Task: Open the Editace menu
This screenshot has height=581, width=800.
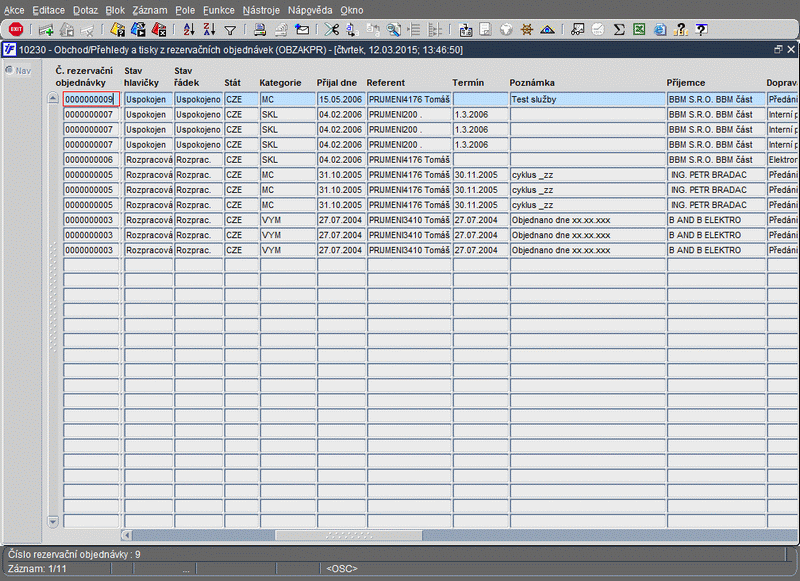Action: coord(48,10)
